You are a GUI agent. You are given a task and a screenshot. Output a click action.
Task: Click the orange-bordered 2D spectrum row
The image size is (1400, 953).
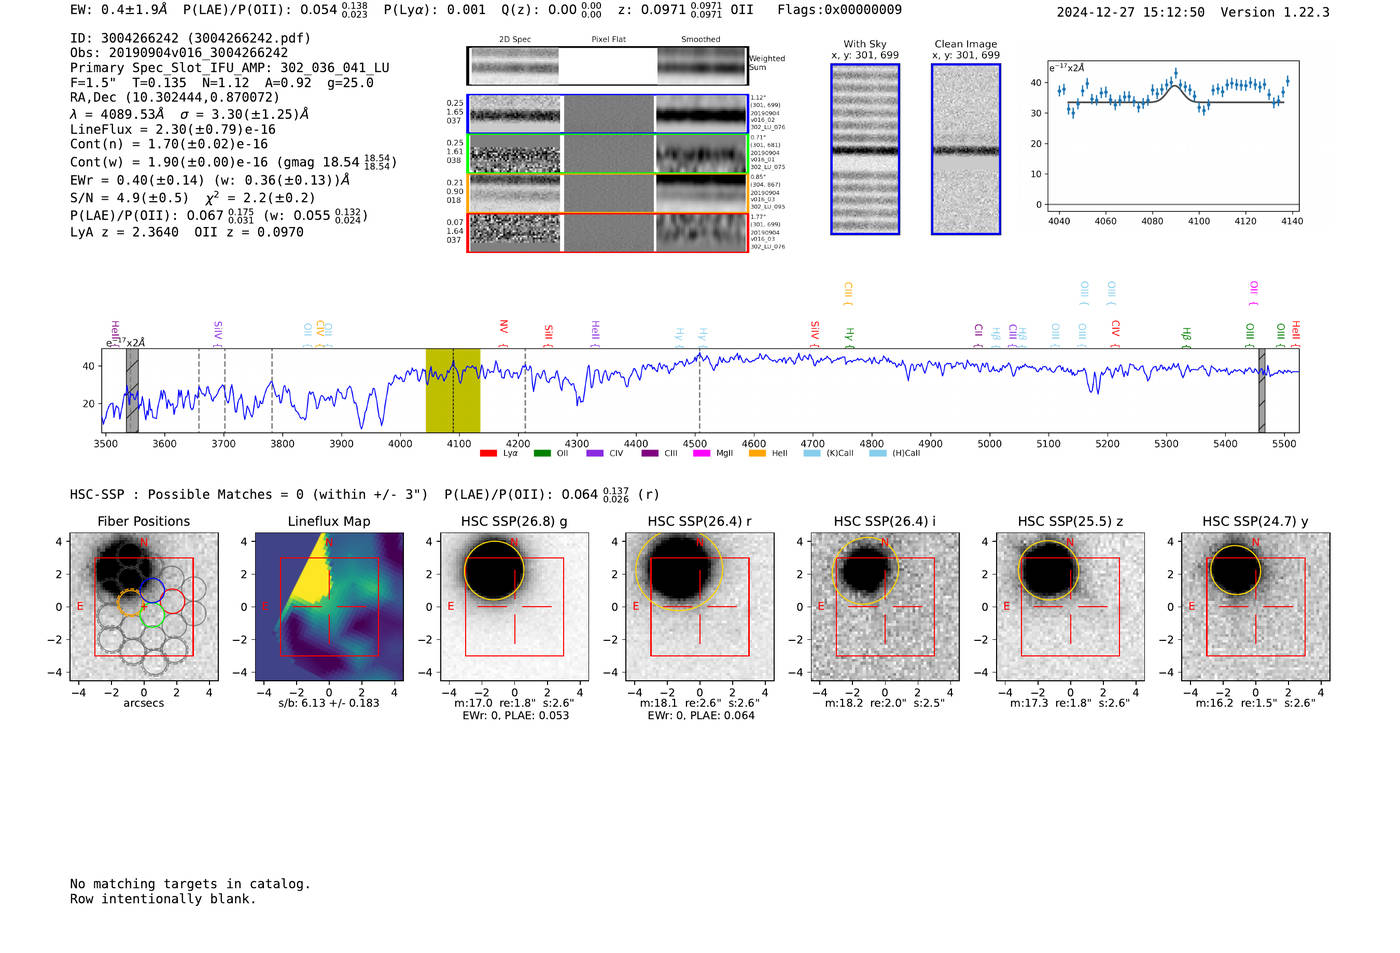608,193
